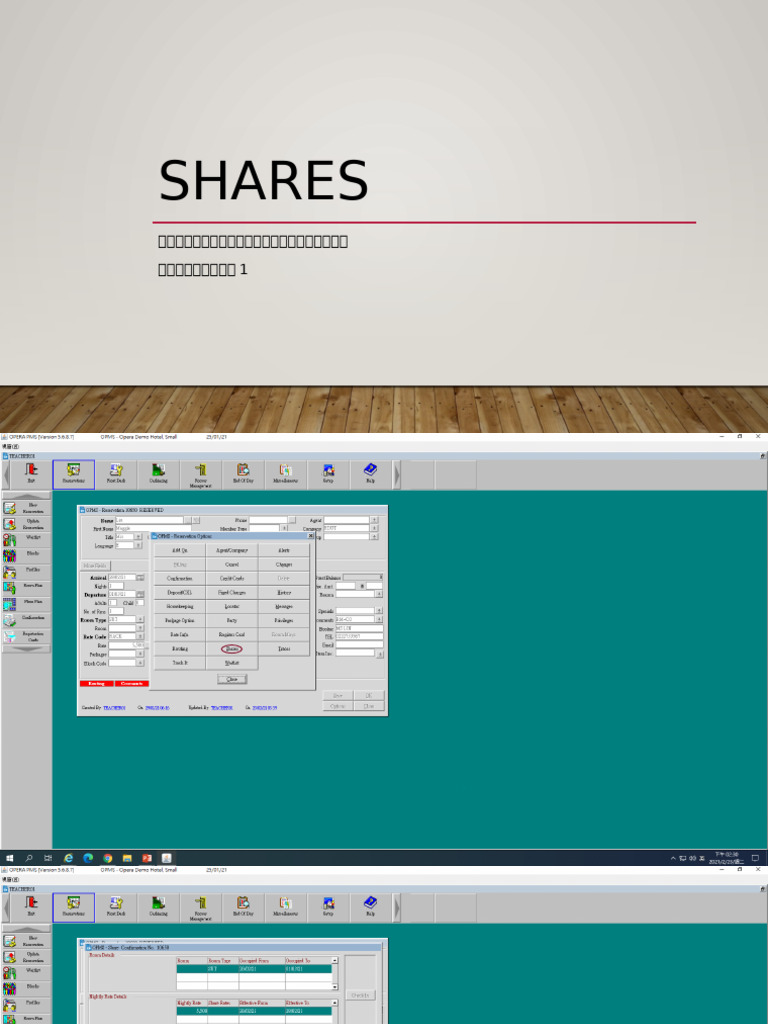The width and height of the screenshot is (768, 1024).
Task: Open Front Desk in lower OPERA toolbar
Action: click(x=116, y=907)
